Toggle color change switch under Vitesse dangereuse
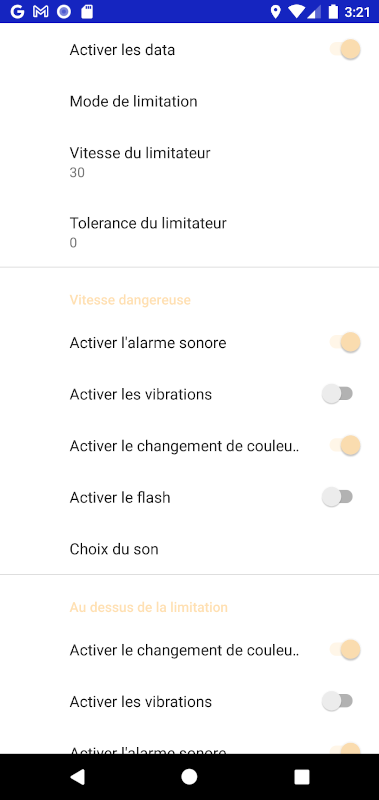379x800 pixels. click(345, 445)
